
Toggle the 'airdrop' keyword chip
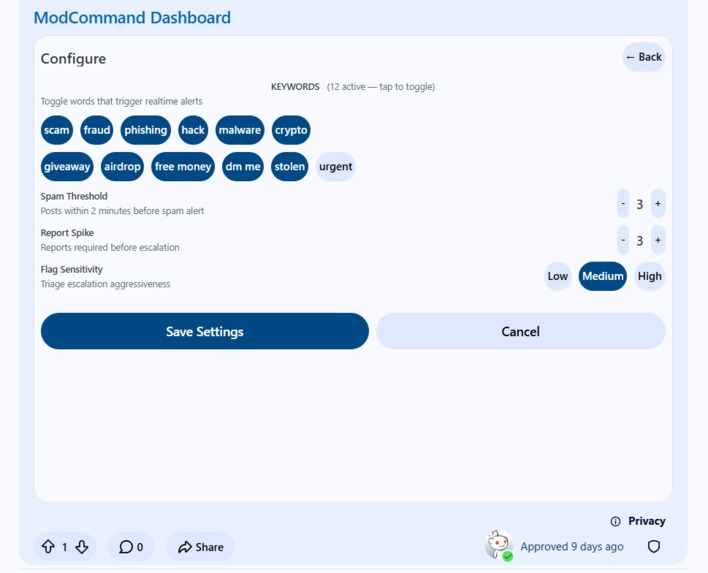click(x=122, y=167)
